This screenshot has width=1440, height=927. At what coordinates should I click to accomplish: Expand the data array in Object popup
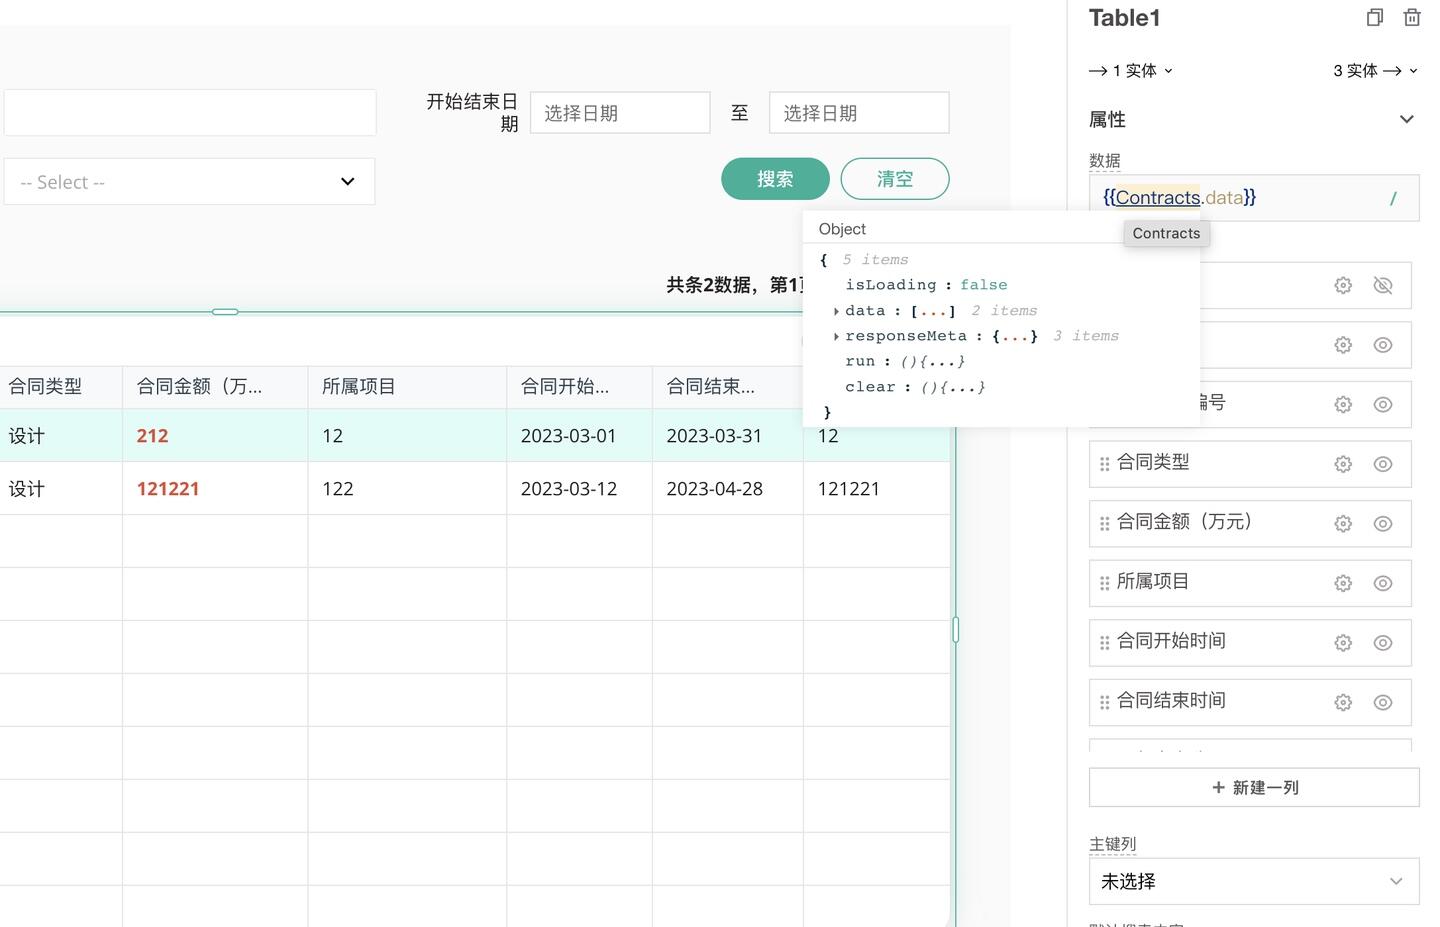(836, 311)
